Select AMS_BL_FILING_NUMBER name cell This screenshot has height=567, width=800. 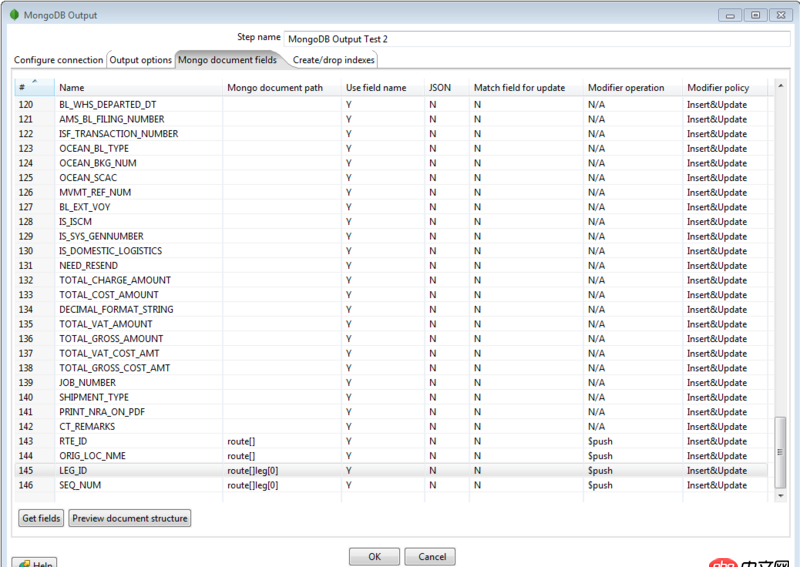point(138,119)
